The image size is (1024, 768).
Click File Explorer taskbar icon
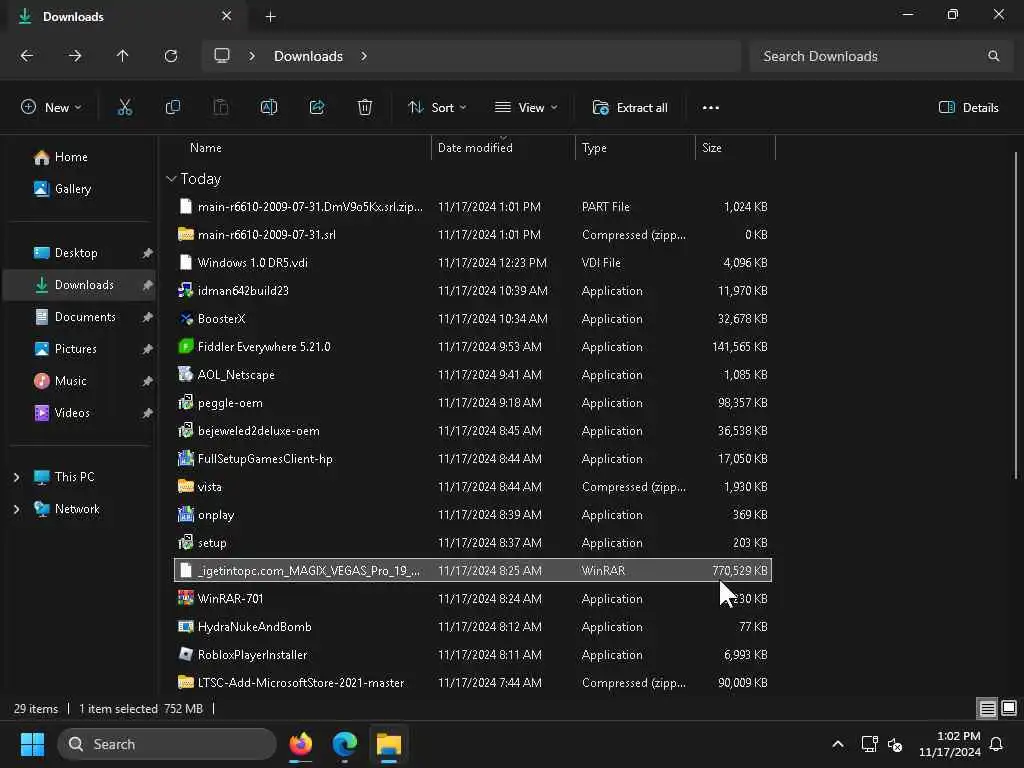(x=389, y=744)
